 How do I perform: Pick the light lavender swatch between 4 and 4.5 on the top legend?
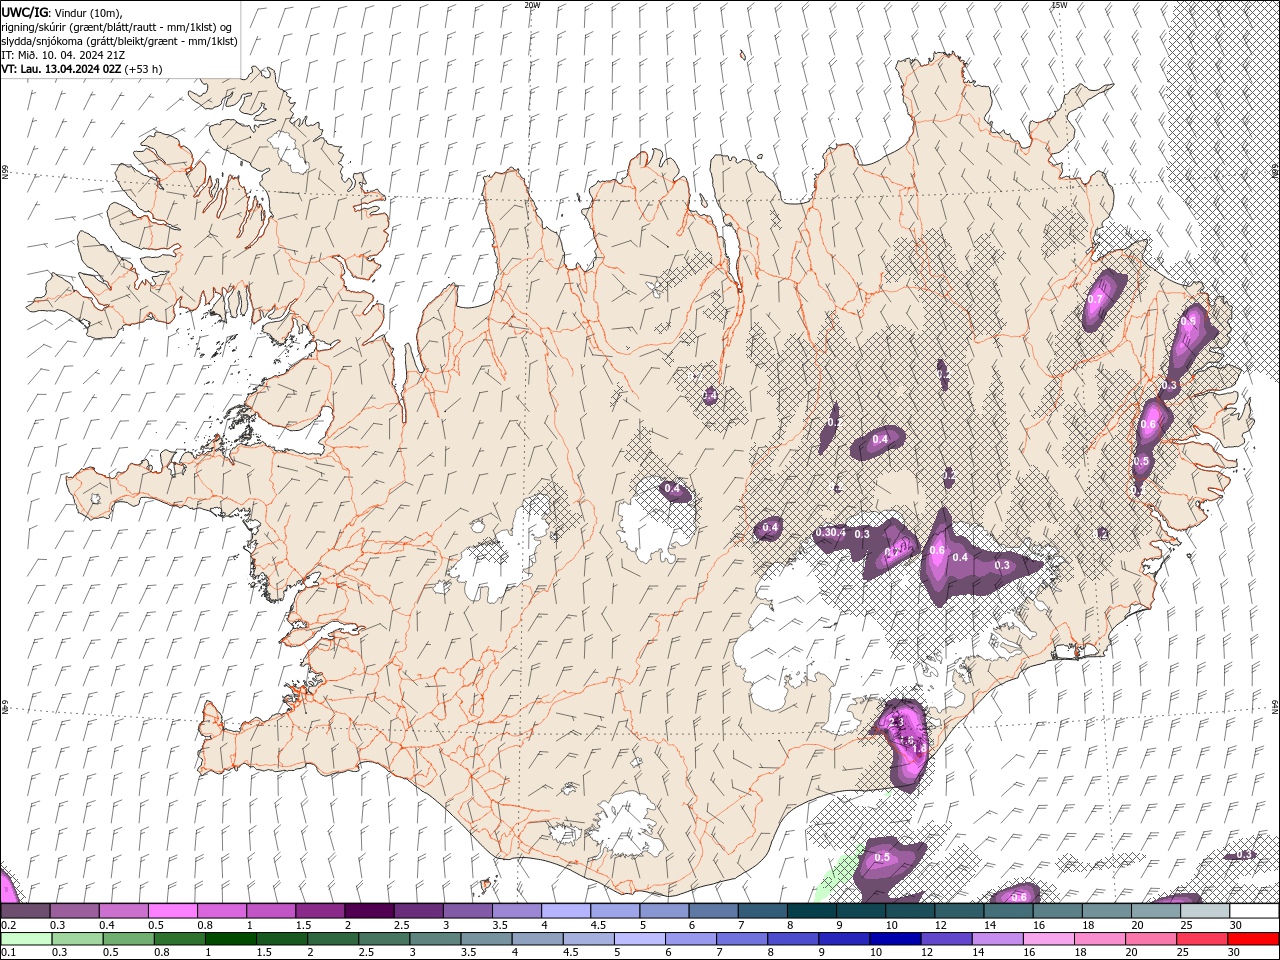(566, 911)
